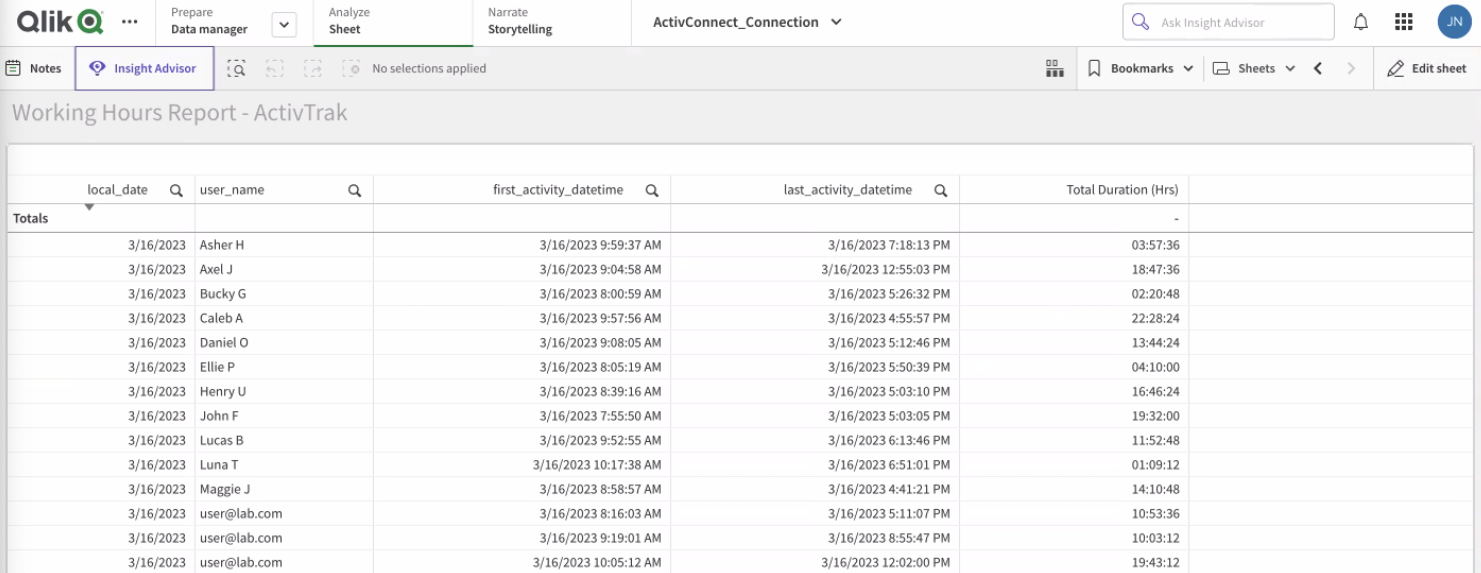Image resolution: width=1481 pixels, height=573 pixels.
Task: Search in the user_name column
Action: (354, 190)
